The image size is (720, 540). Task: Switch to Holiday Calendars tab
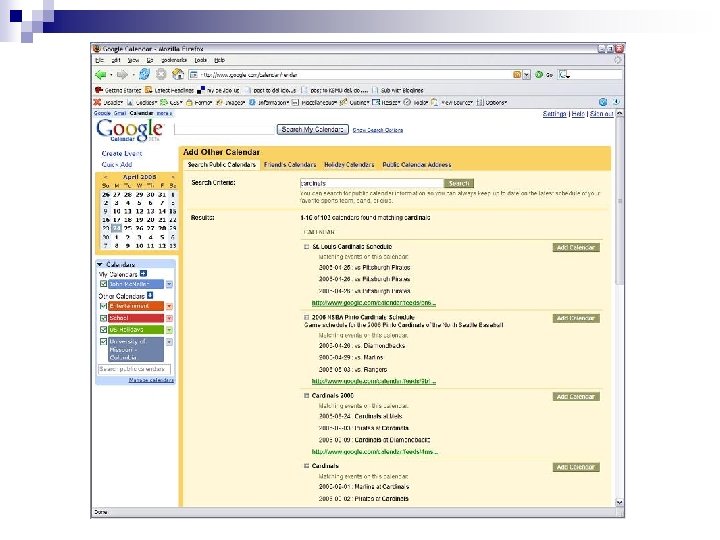coord(349,164)
